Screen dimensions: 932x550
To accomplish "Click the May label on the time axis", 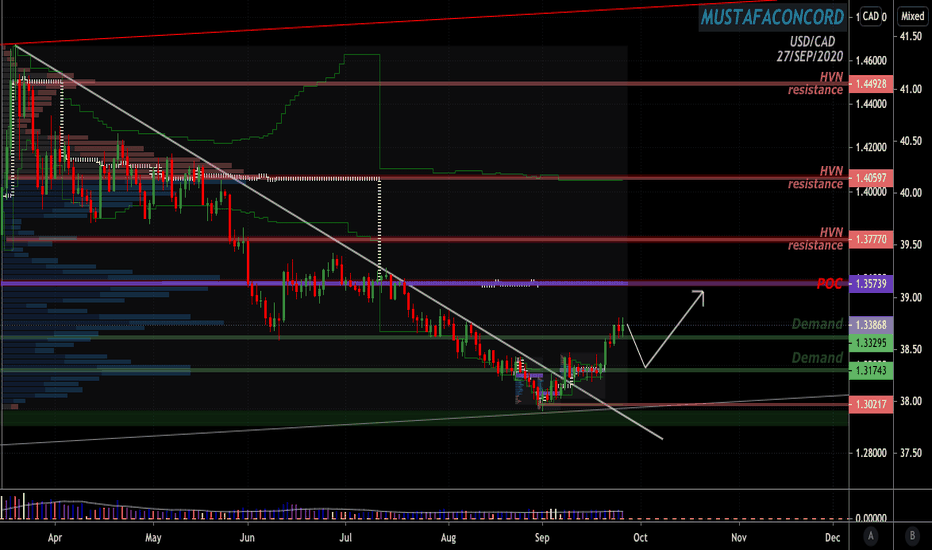I will point(153,538).
